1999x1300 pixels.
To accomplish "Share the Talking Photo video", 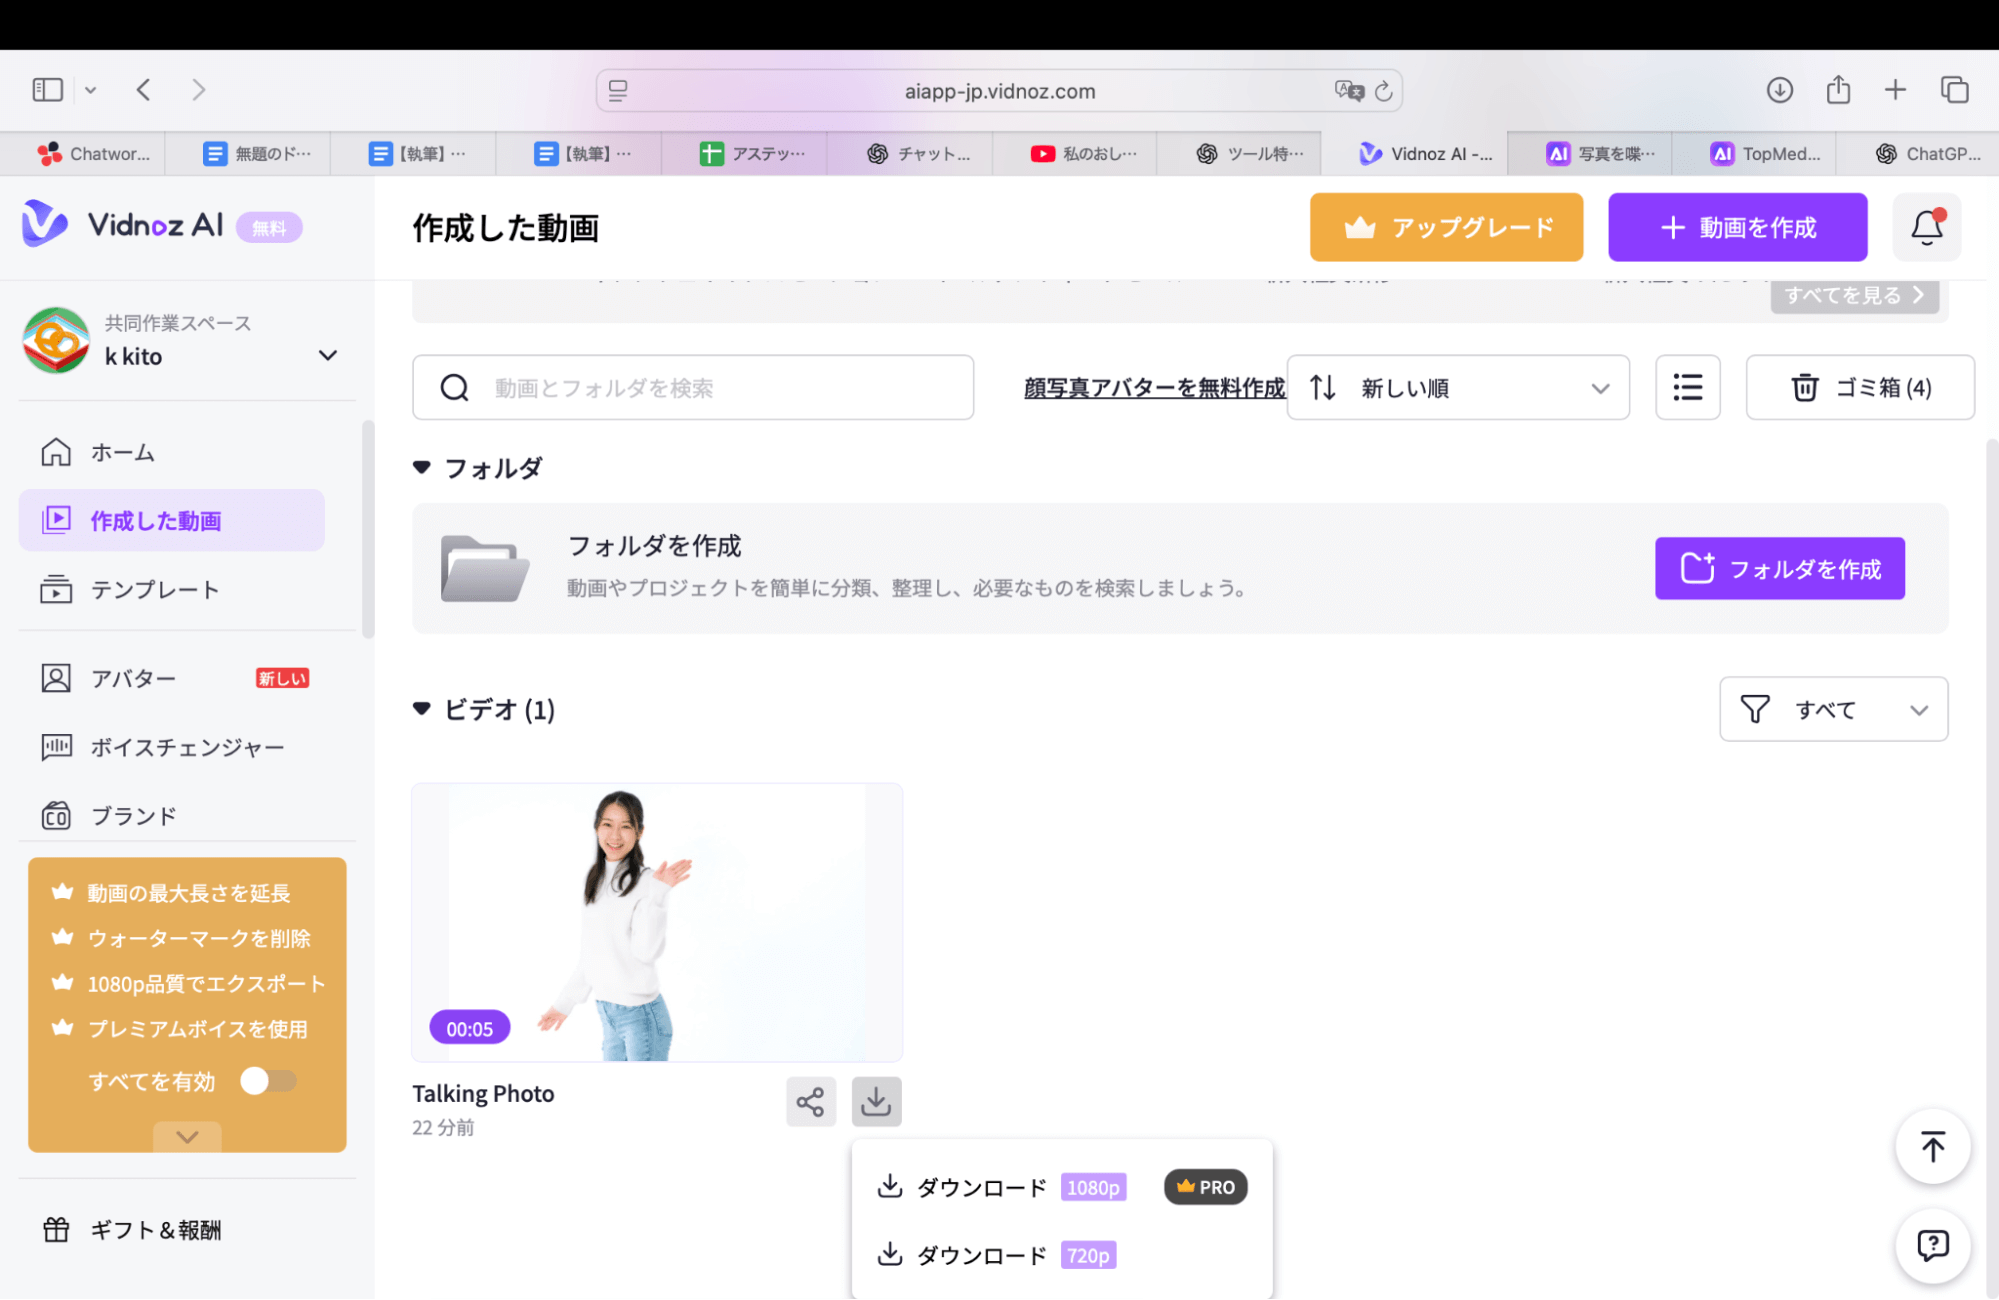I will click(810, 1101).
